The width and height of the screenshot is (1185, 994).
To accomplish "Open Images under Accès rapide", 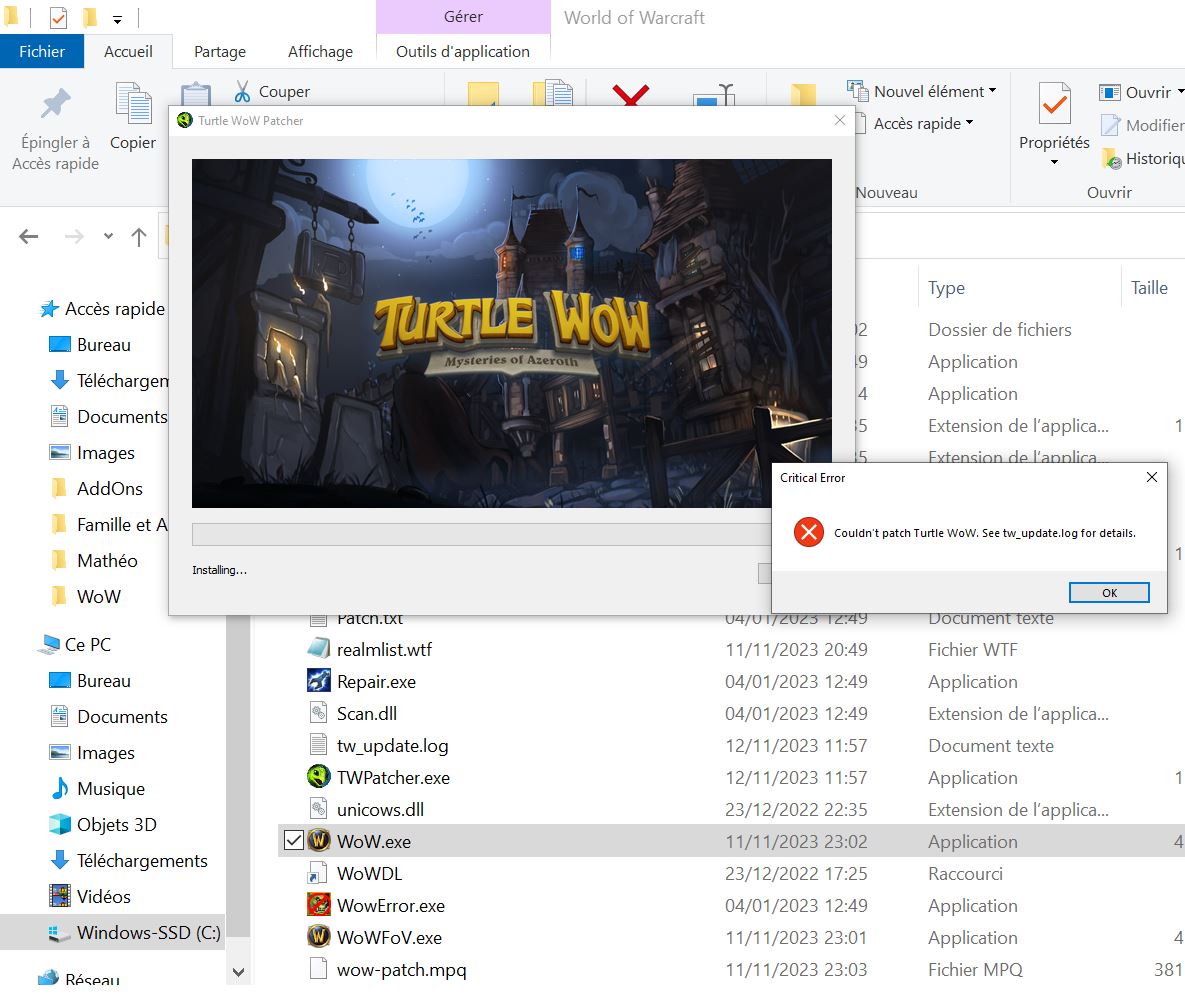I will point(106,453).
